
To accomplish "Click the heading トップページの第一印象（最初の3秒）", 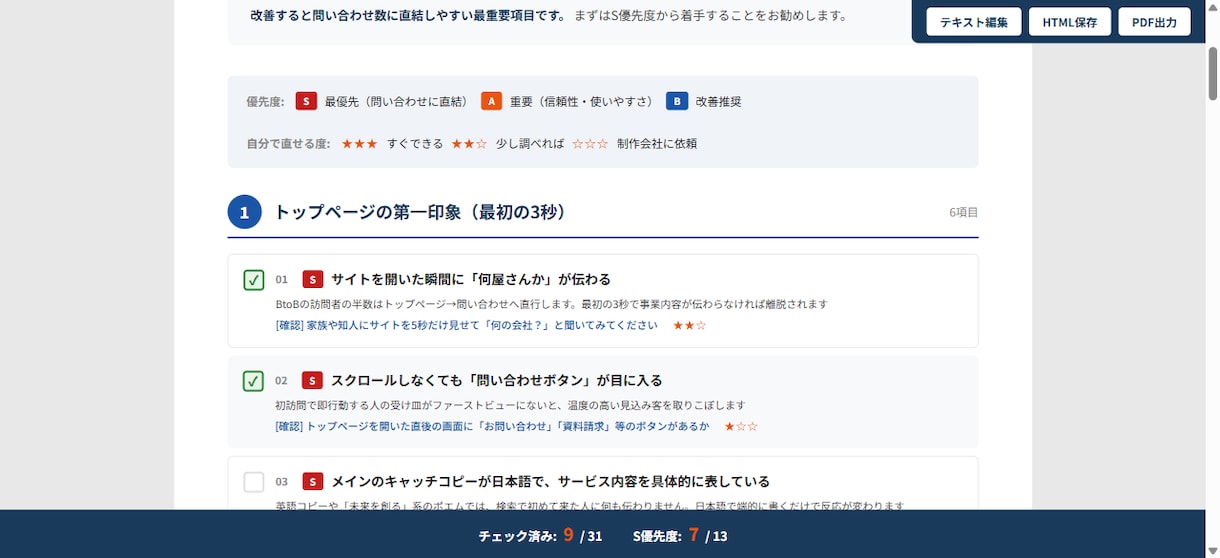I will [x=420, y=212].
